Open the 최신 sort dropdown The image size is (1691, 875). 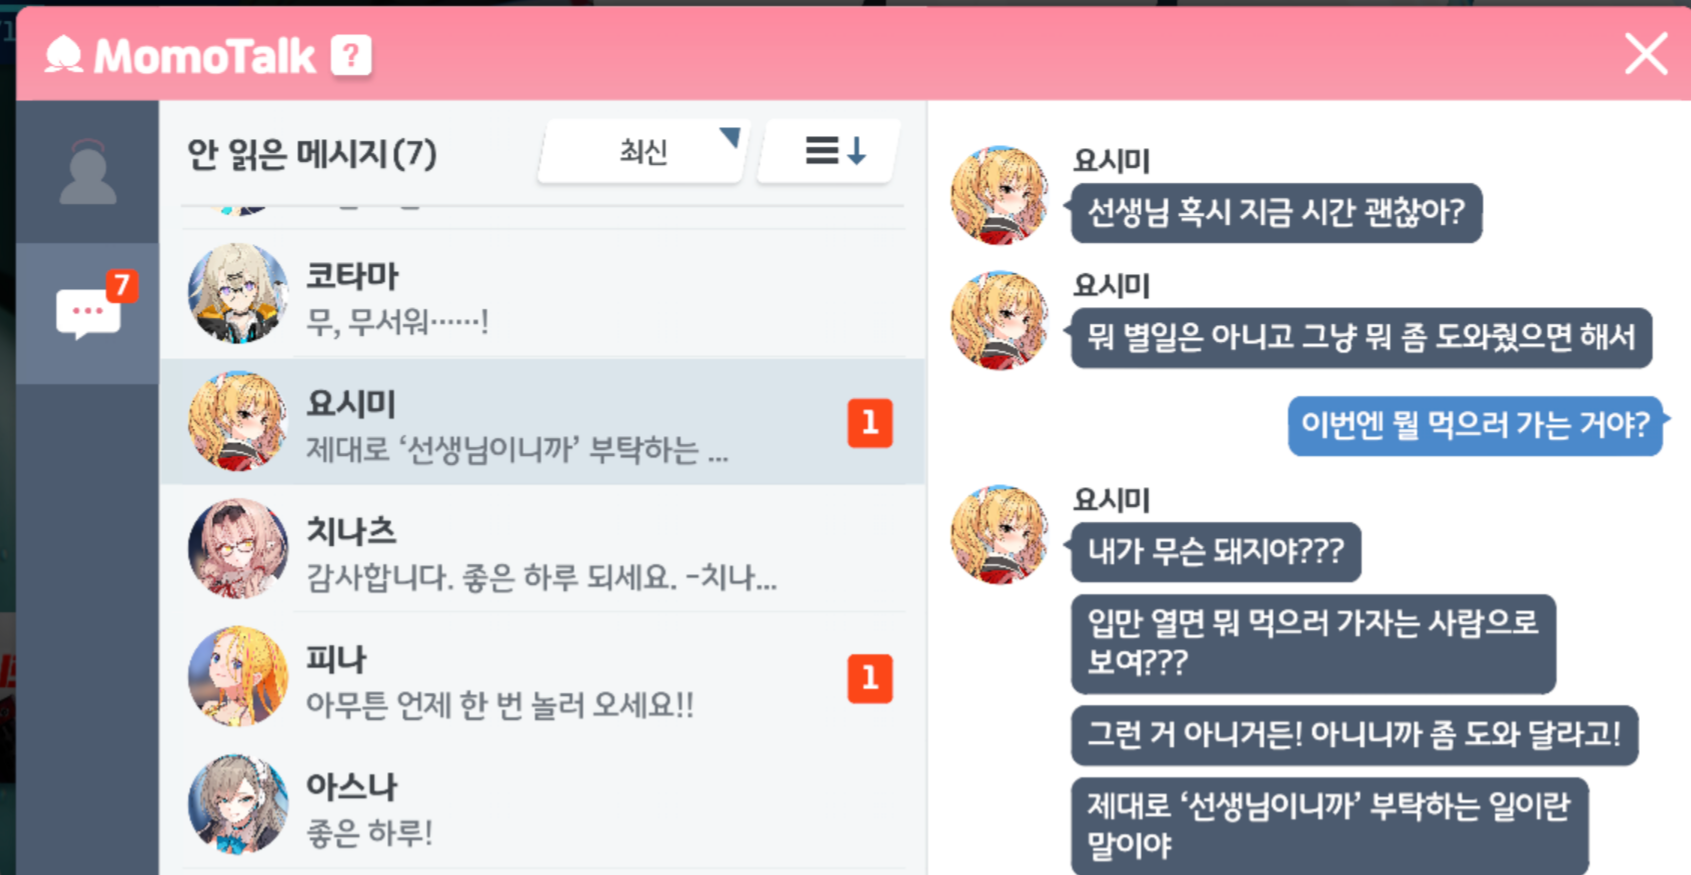(643, 152)
